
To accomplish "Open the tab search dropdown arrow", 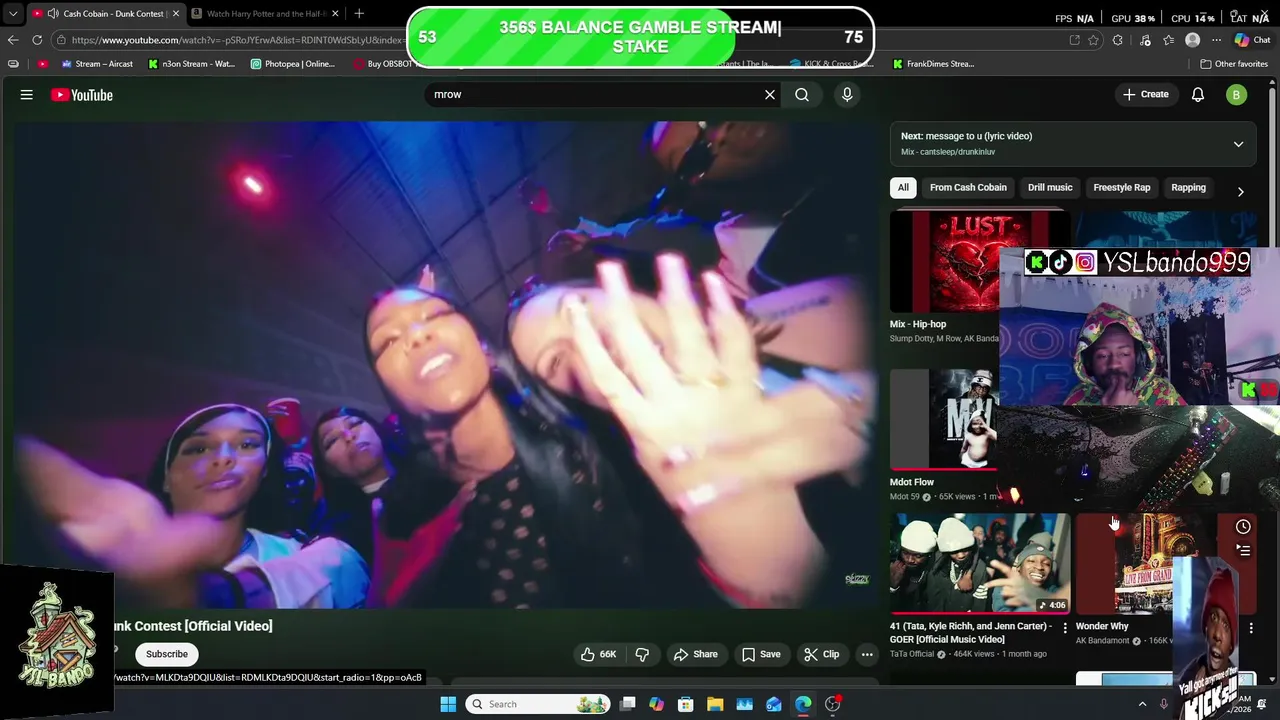I will [x=13, y=13].
